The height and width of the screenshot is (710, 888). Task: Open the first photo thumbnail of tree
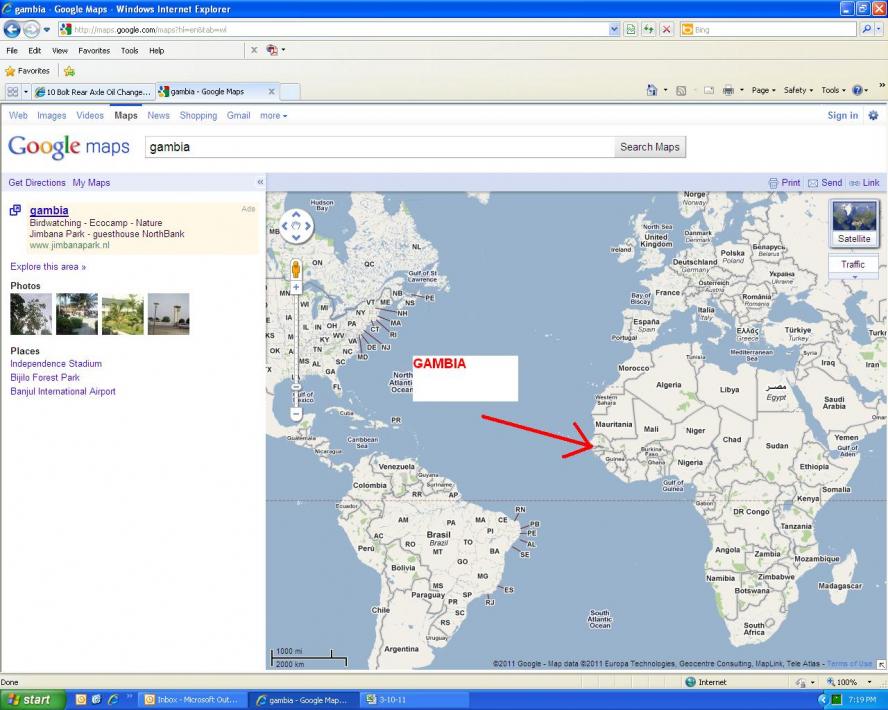[x=31, y=314]
